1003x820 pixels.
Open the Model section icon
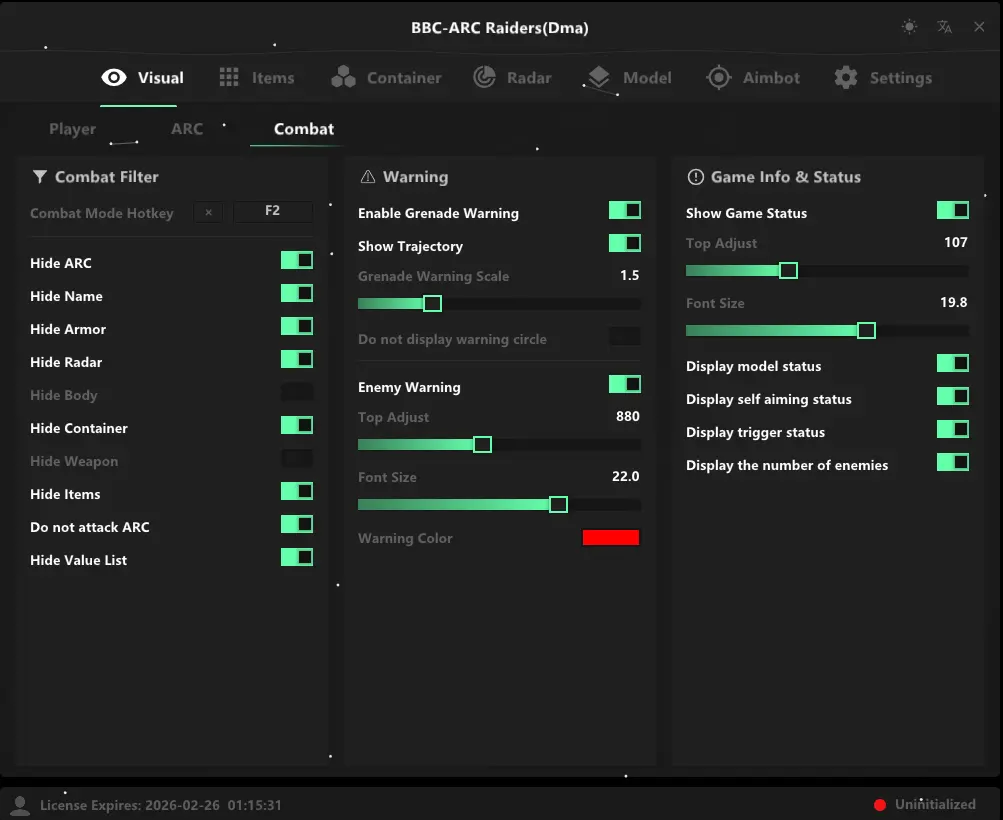tap(599, 77)
